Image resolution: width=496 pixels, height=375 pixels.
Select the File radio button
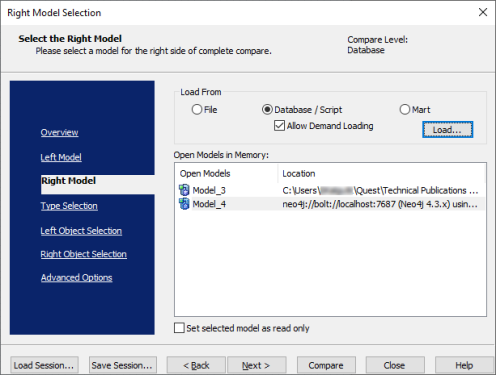tap(197, 109)
